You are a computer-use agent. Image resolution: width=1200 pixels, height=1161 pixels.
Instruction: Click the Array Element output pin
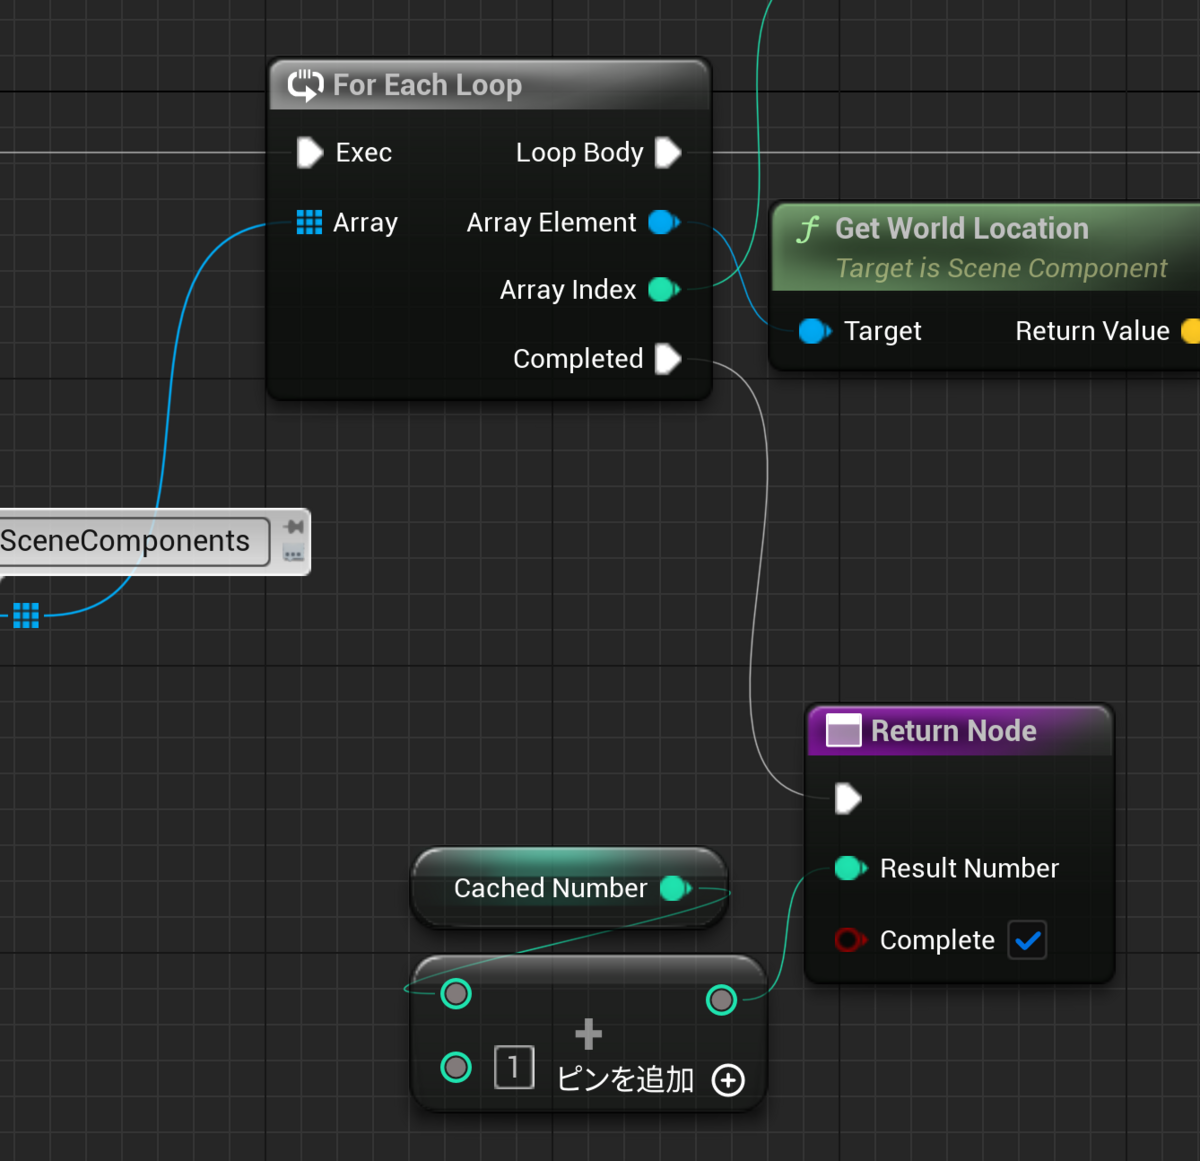coord(662,222)
